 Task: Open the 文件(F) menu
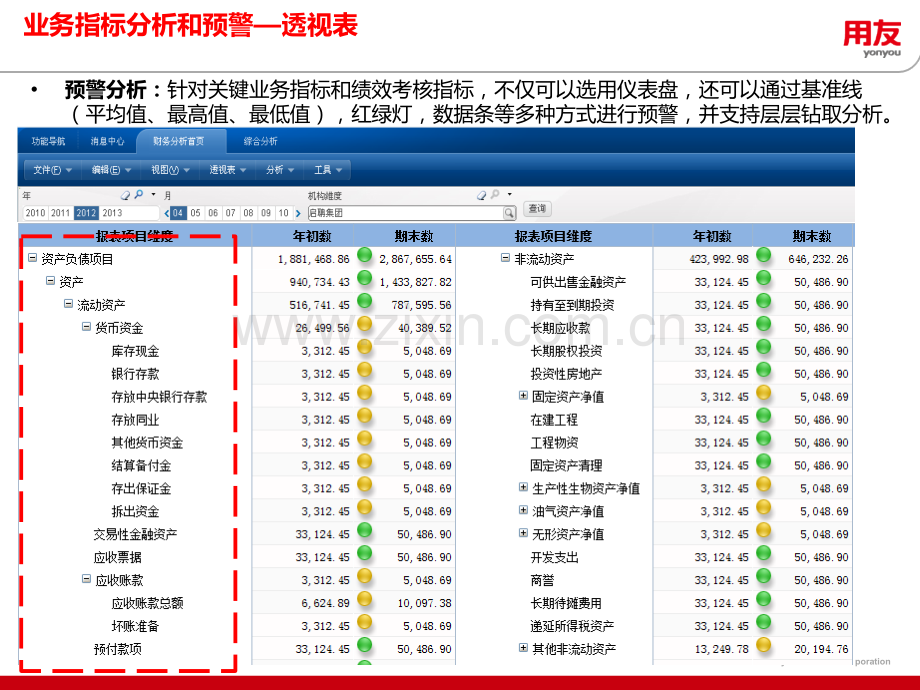point(53,170)
